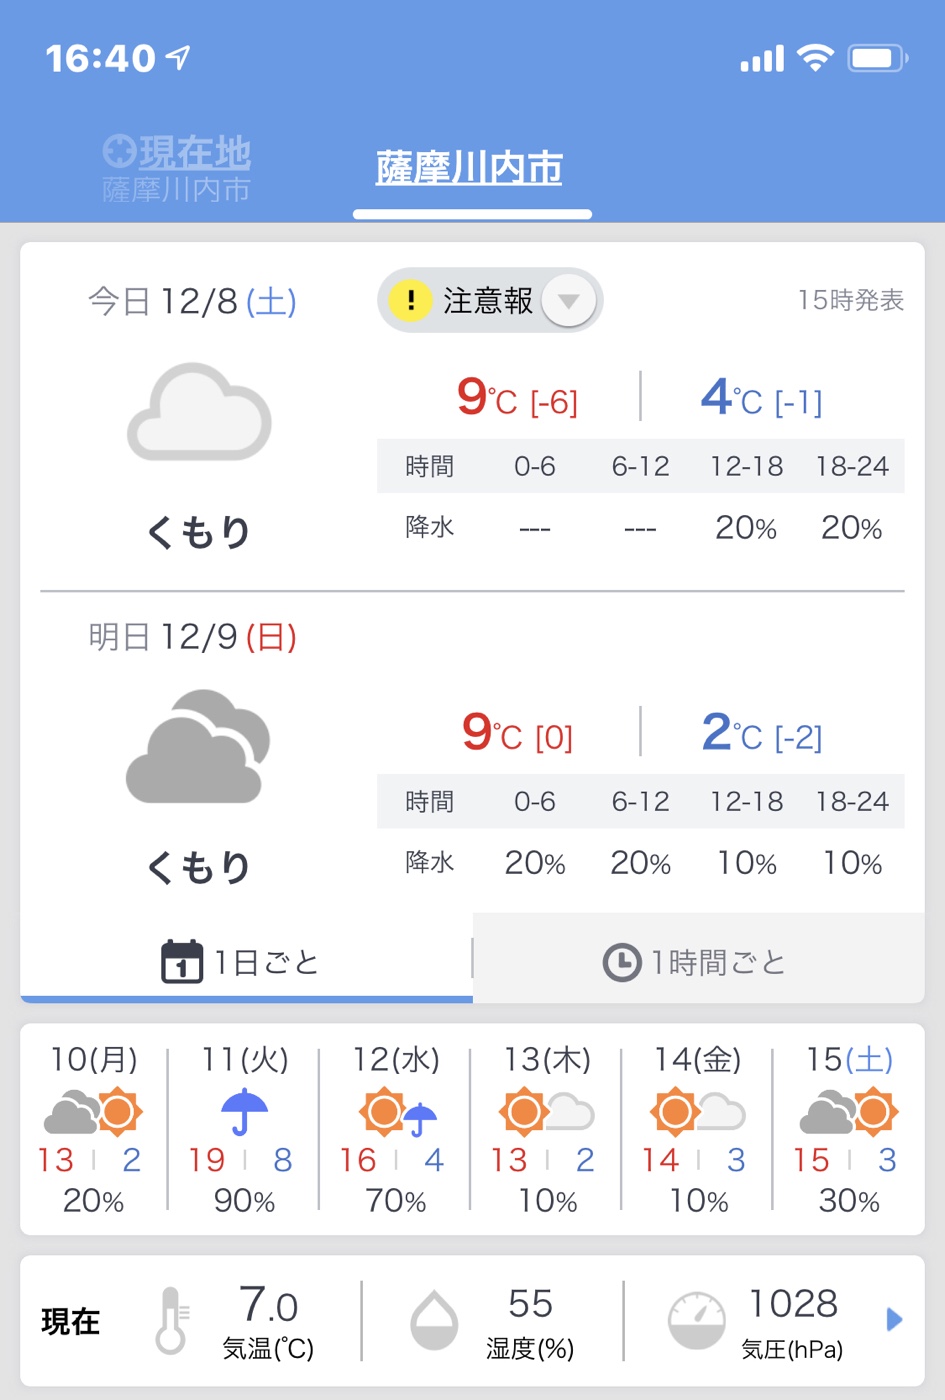
Task: Select the 薩摩川内市 city tab
Action: point(469,168)
